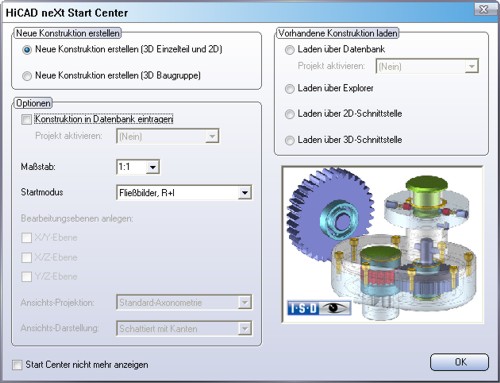Viewport: 500px width, 383px height.
Task: Tick the X/Z-Ebene checkbox
Action: [x=26, y=257]
